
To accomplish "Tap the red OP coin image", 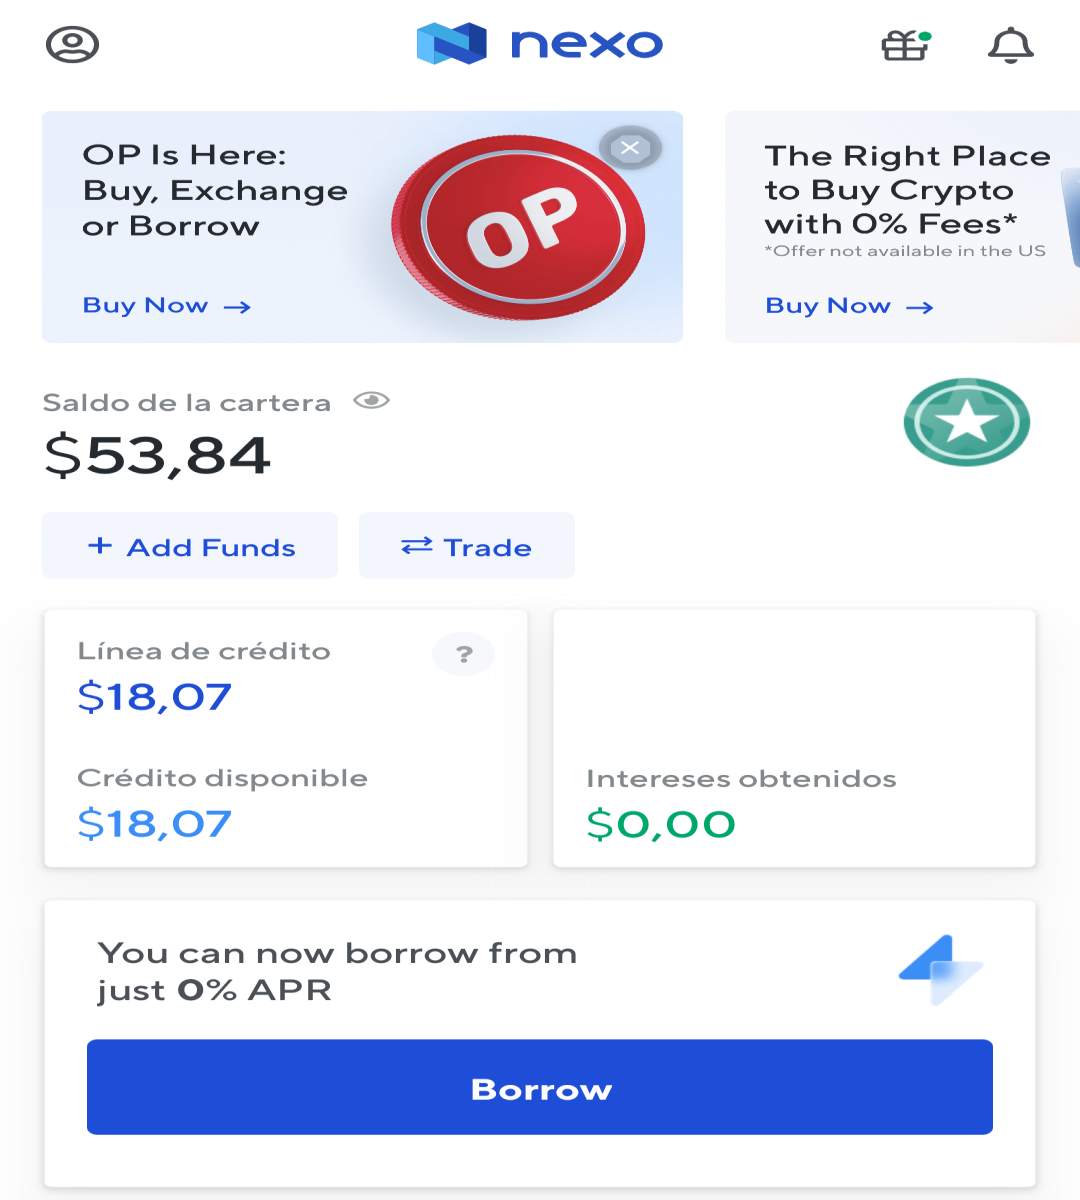I will tap(518, 228).
